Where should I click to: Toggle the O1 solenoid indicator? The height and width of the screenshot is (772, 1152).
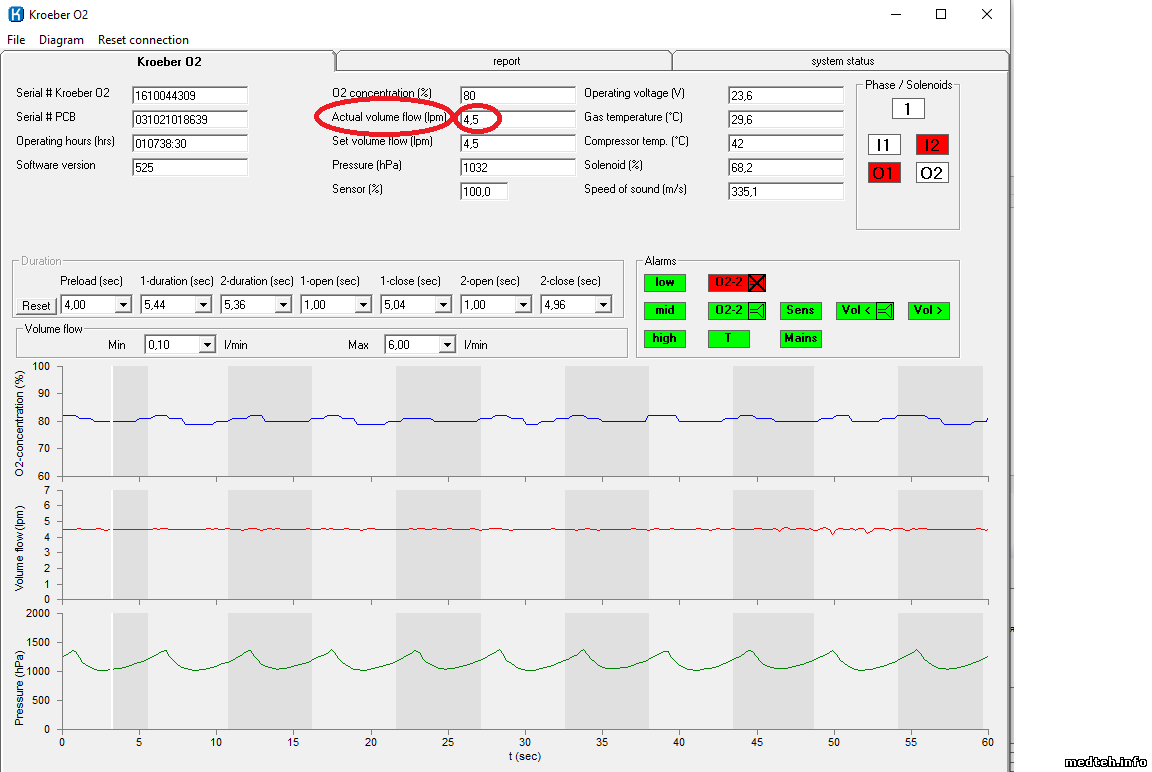tap(884, 173)
